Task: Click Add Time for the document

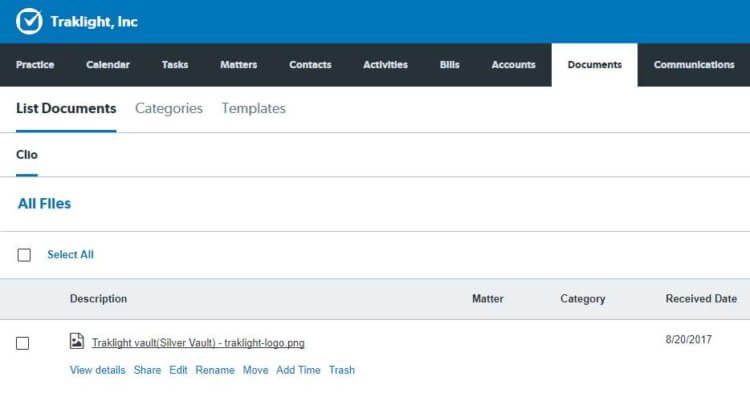Action: [x=298, y=370]
